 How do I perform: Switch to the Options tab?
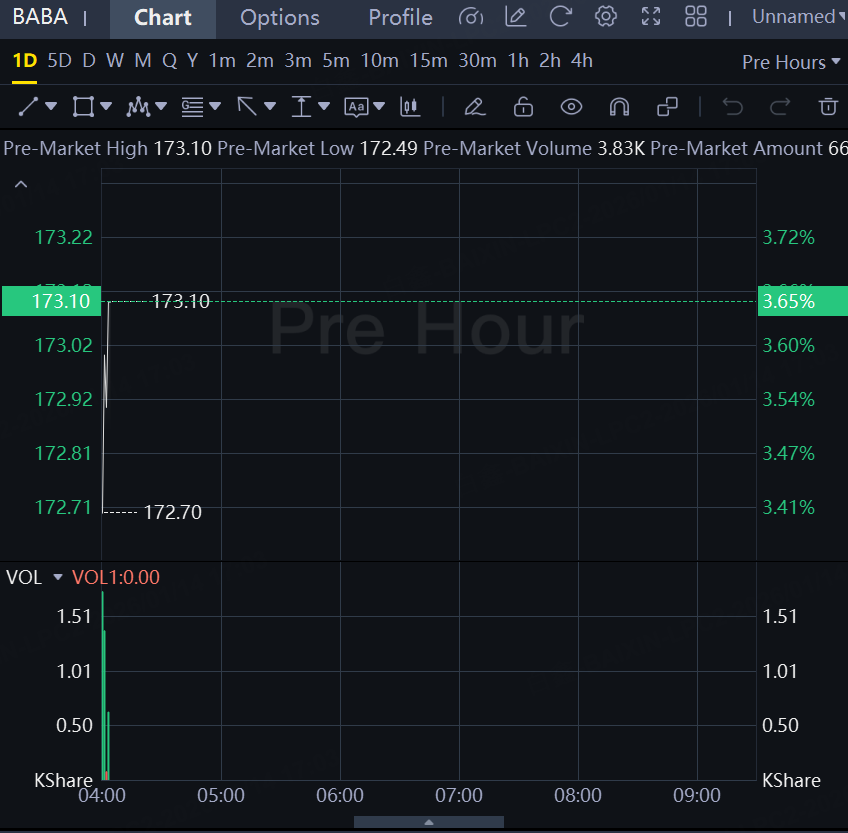pyautogui.click(x=280, y=18)
